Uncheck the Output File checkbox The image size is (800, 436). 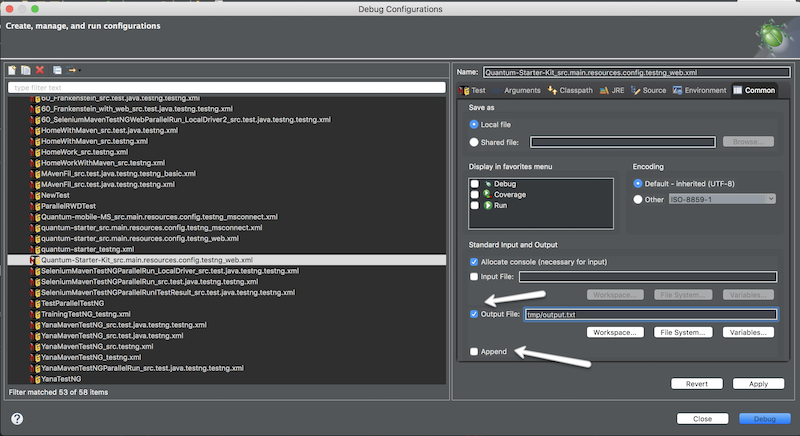[475, 314]
